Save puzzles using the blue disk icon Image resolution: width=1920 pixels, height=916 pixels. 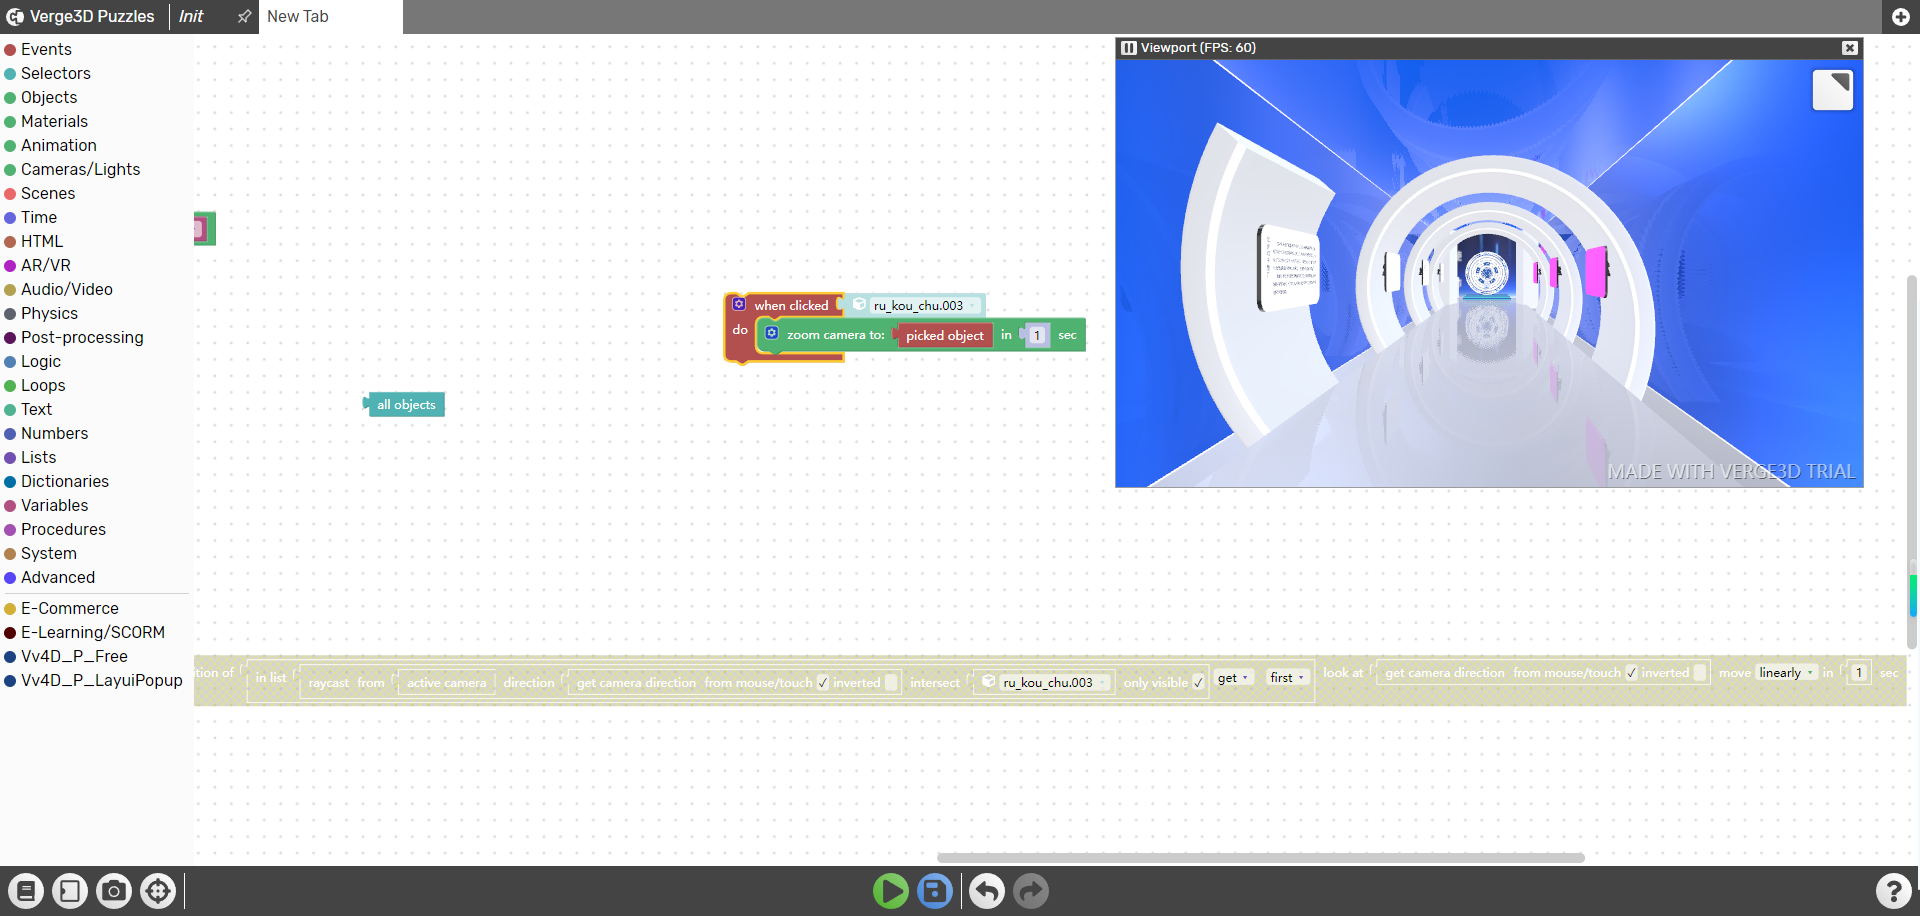pos(935,891)
